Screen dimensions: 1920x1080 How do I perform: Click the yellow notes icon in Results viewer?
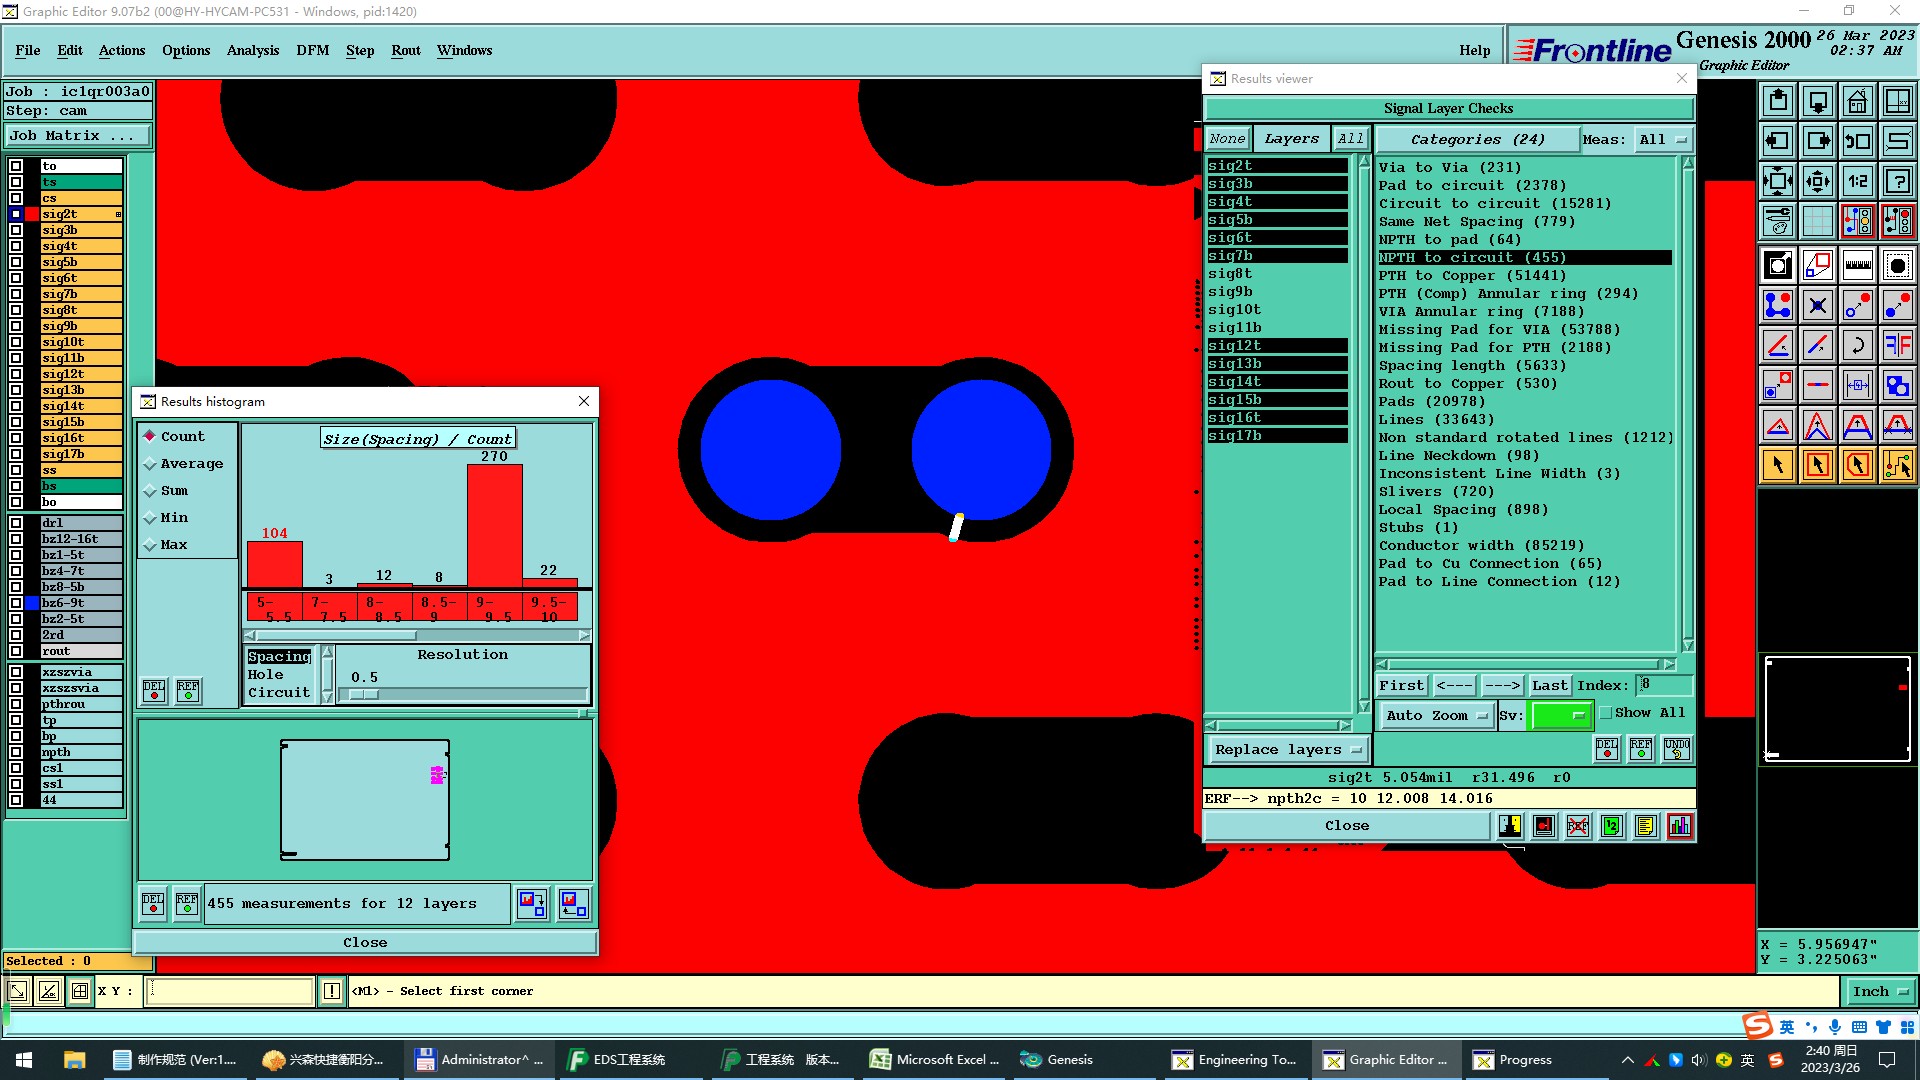[x=1645, y=826]
